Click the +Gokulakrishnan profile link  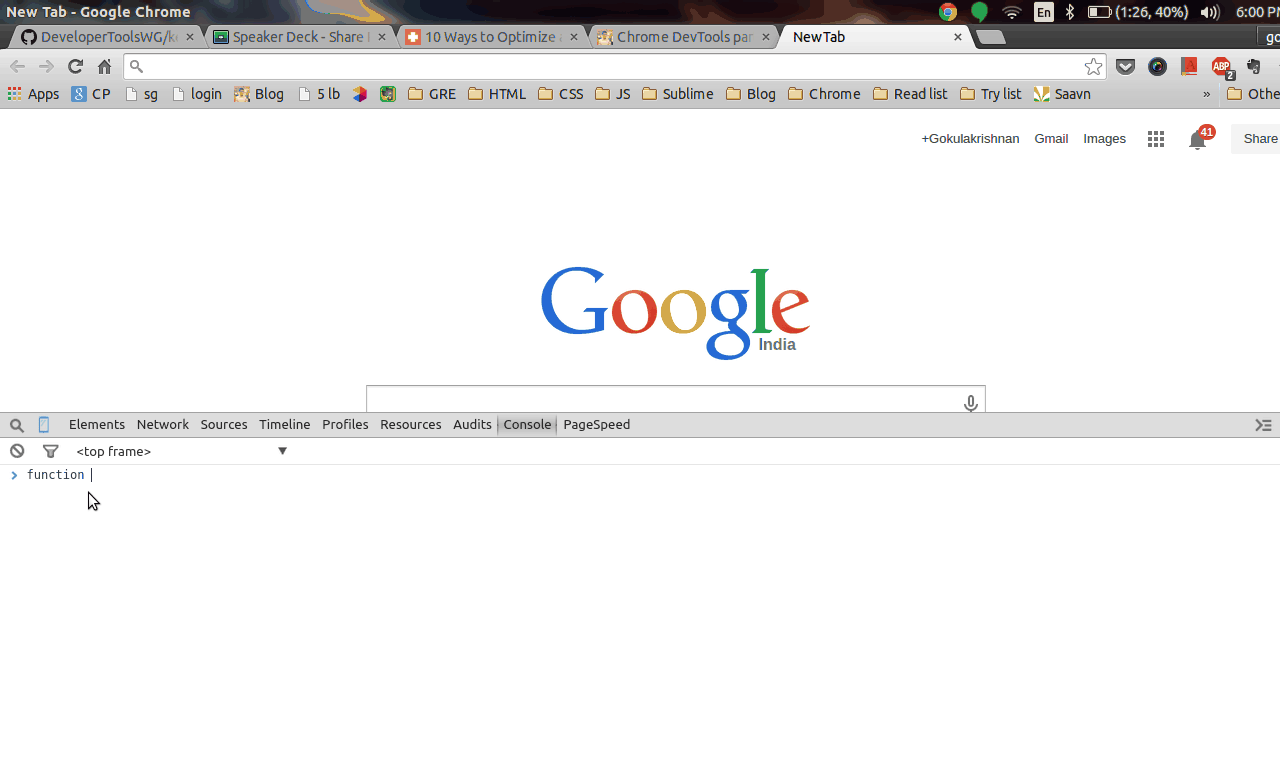pos(970,139)
